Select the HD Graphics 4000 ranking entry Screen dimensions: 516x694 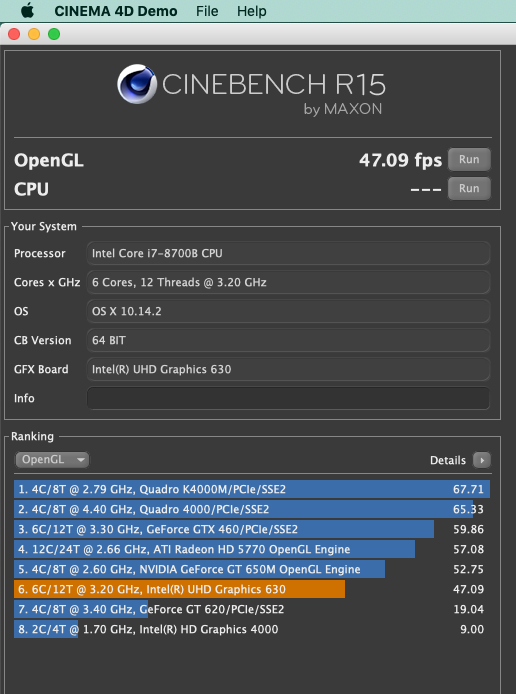(252, 629)
